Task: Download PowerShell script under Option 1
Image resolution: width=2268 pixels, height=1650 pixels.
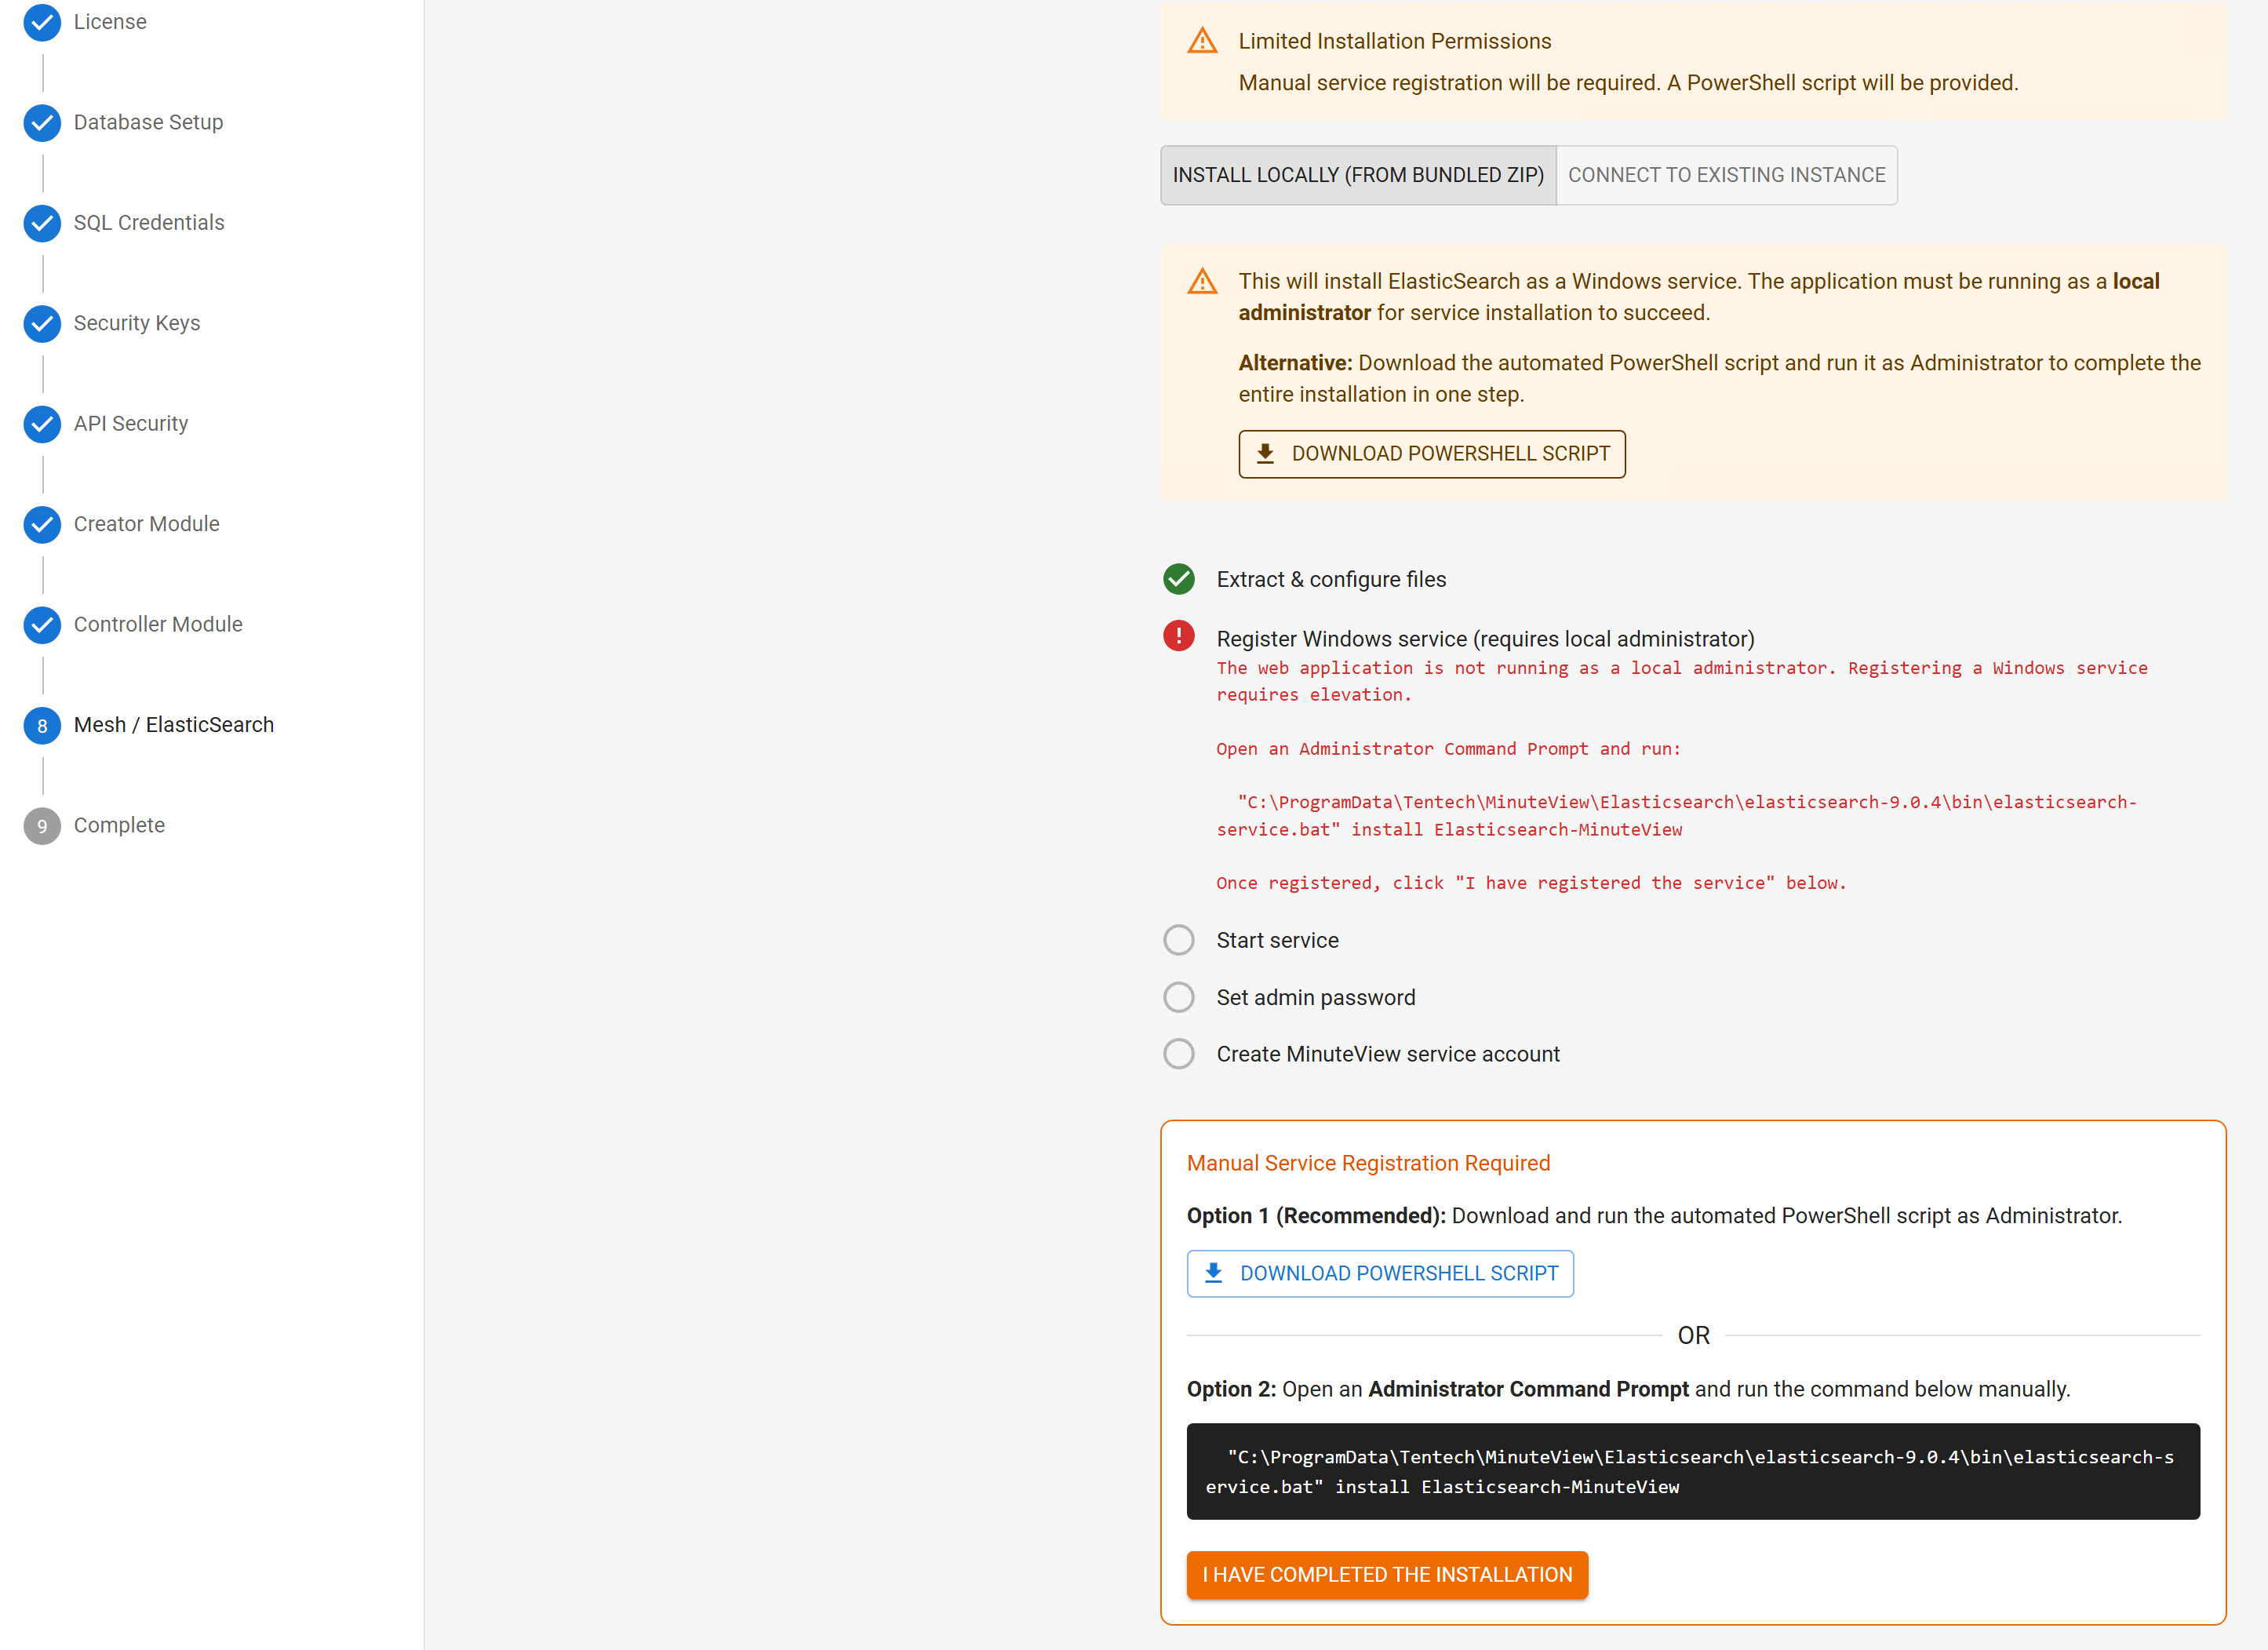Action: [x=1379, y=1273]
